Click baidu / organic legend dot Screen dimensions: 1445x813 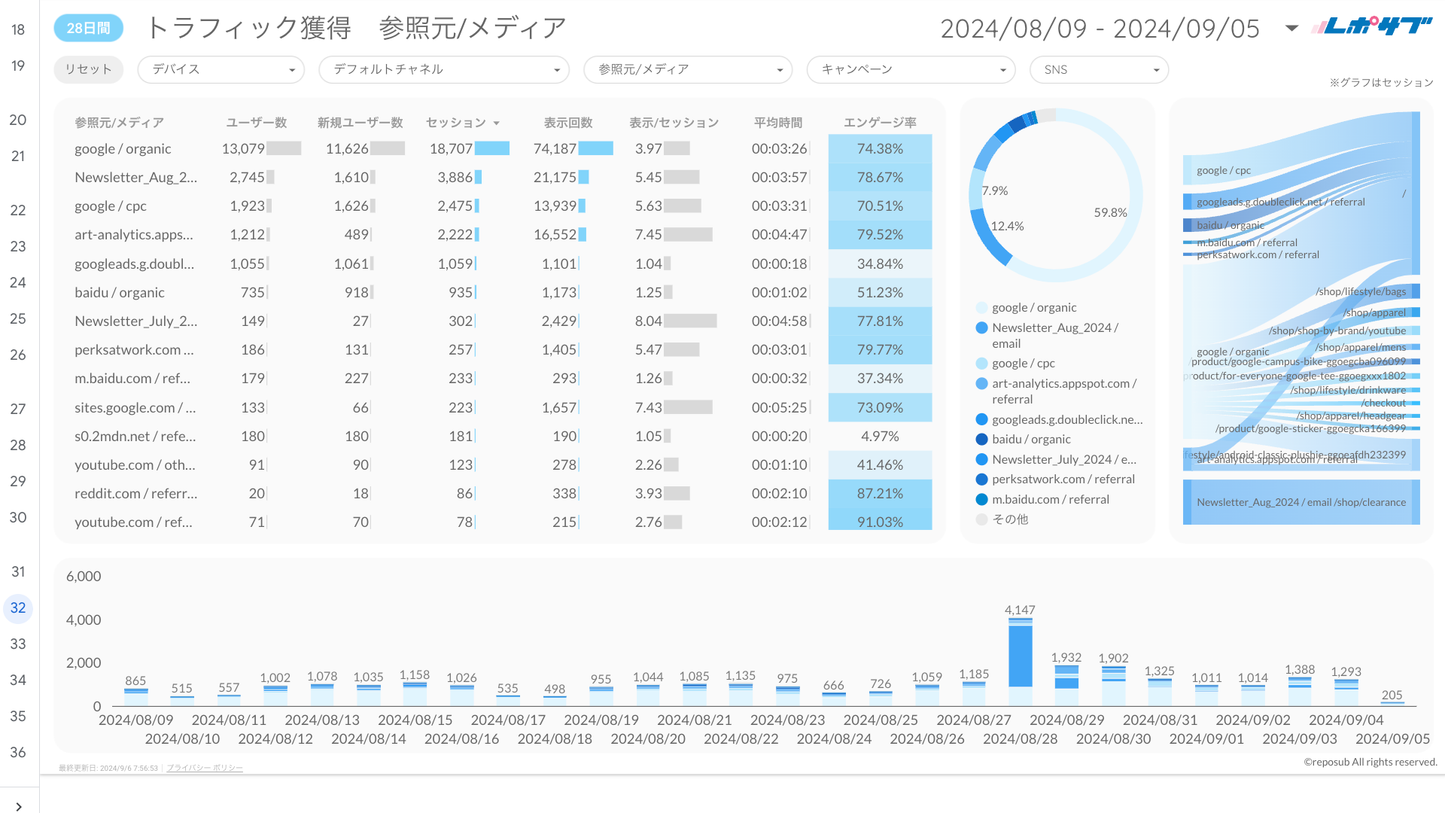[x=981, y=439]
